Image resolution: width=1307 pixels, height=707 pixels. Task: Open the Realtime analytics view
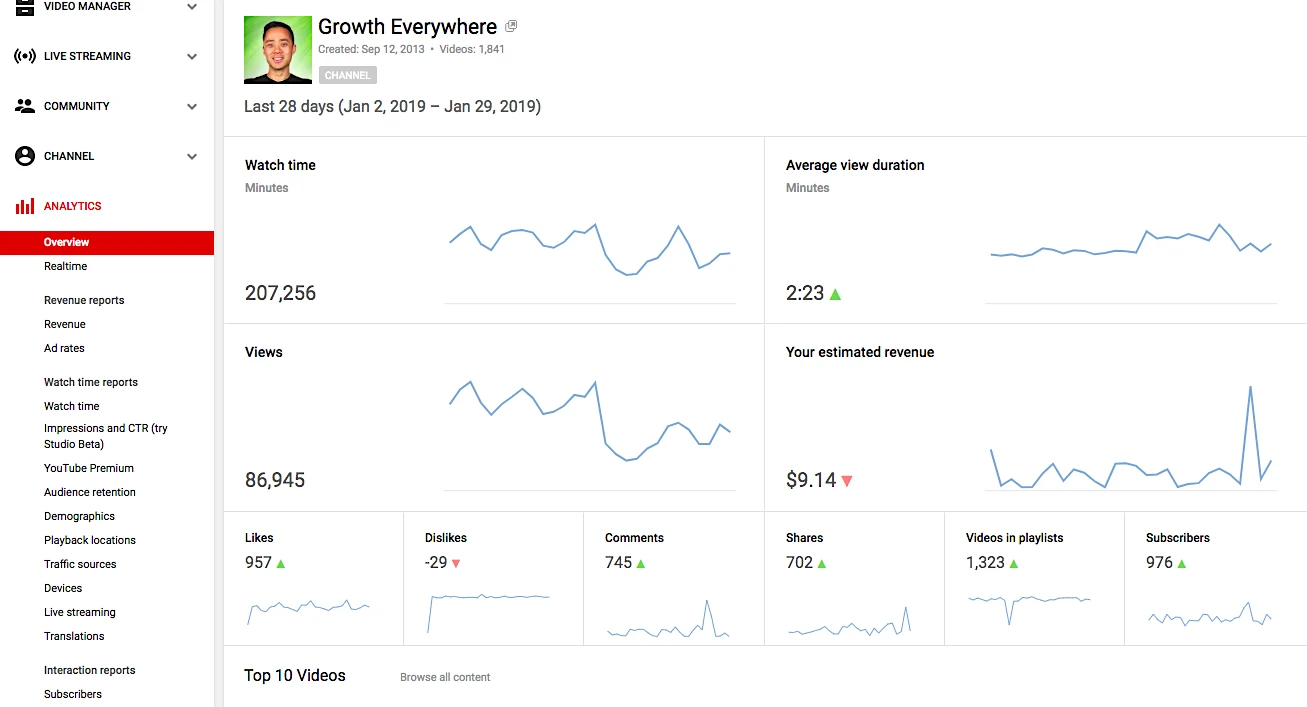pyautogui.click(x=65, y=266)
